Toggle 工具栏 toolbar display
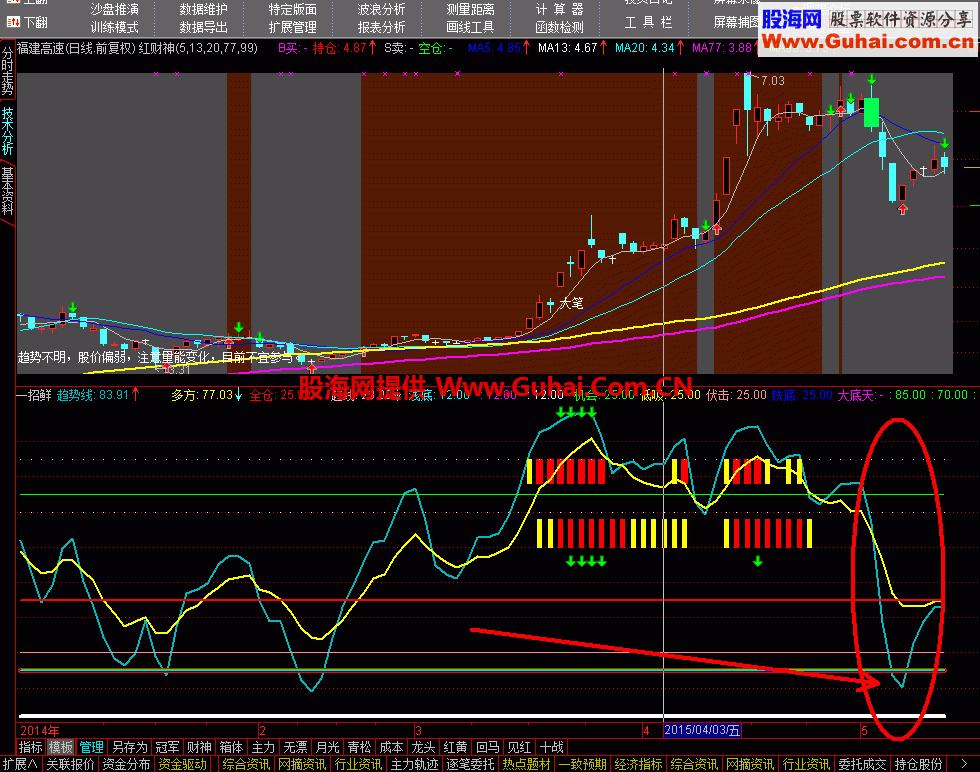The height and width of the screenshot is (772, 980). 648,23
